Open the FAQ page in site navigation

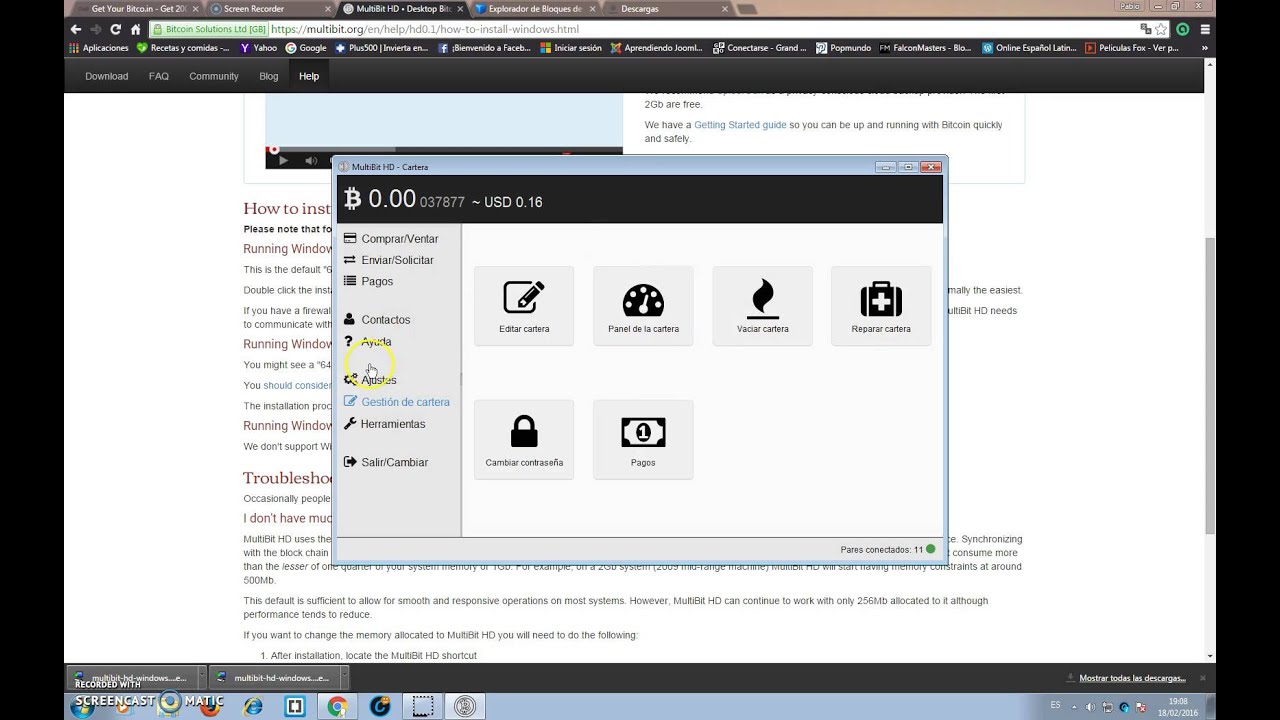(x=159, y=76)
